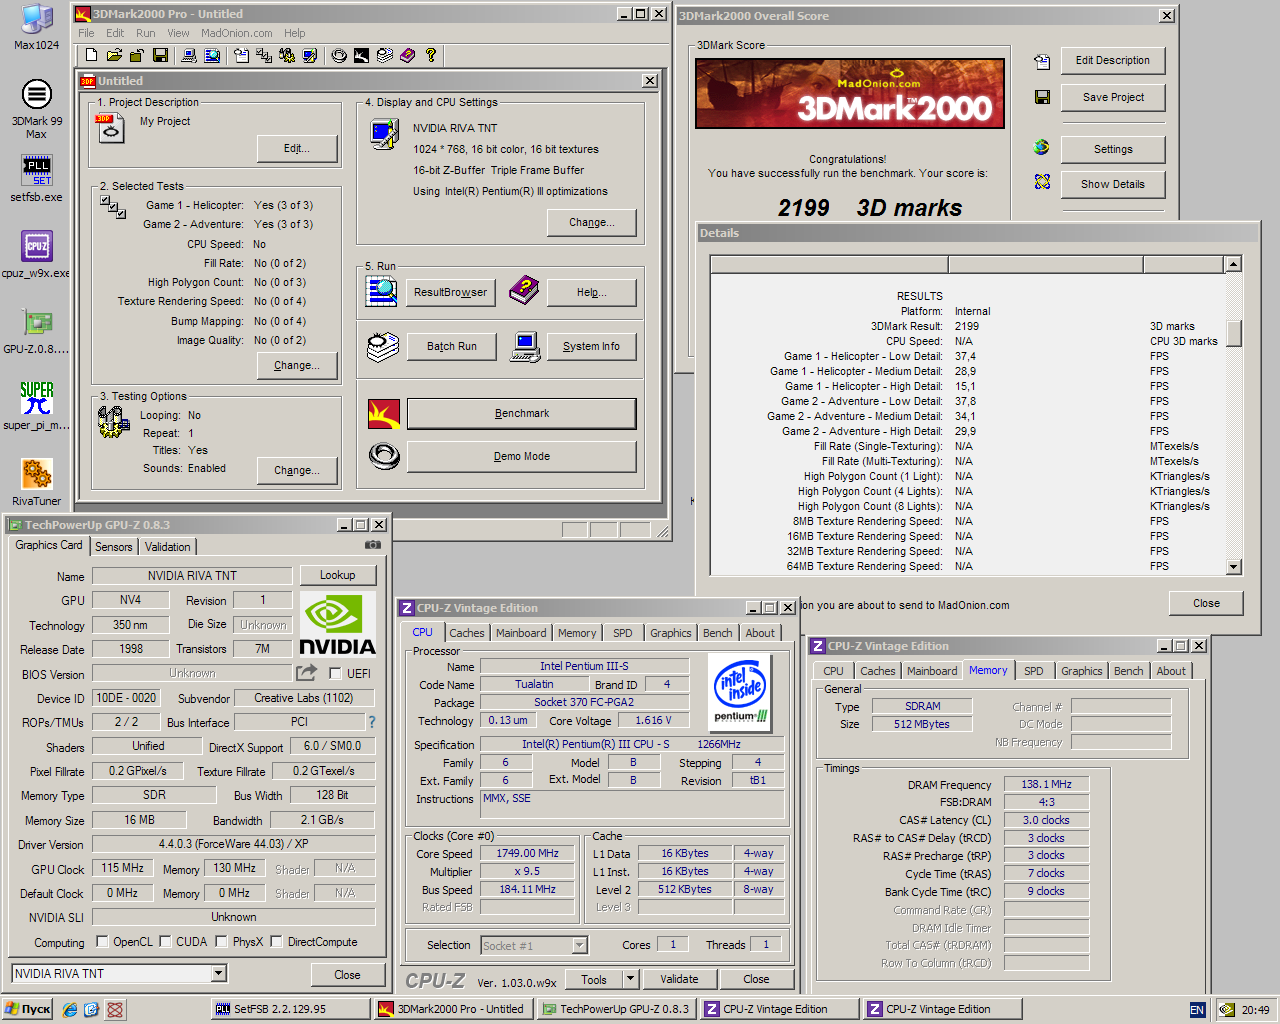1280x1024 pixels.
Task: Click the floppy disk Save toolbar icon in 3DMark2000
Action: click(x=160, y=55)
